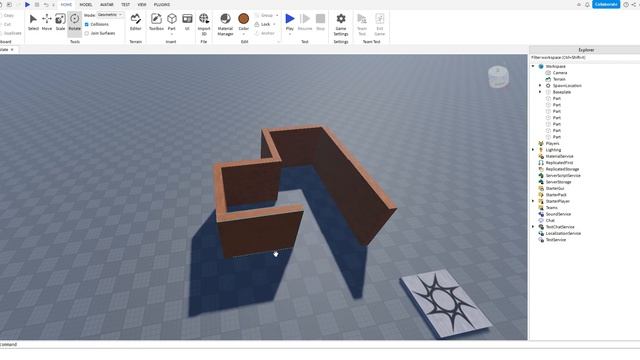Switch to the VIEW ribbon tab

[142, 4]
